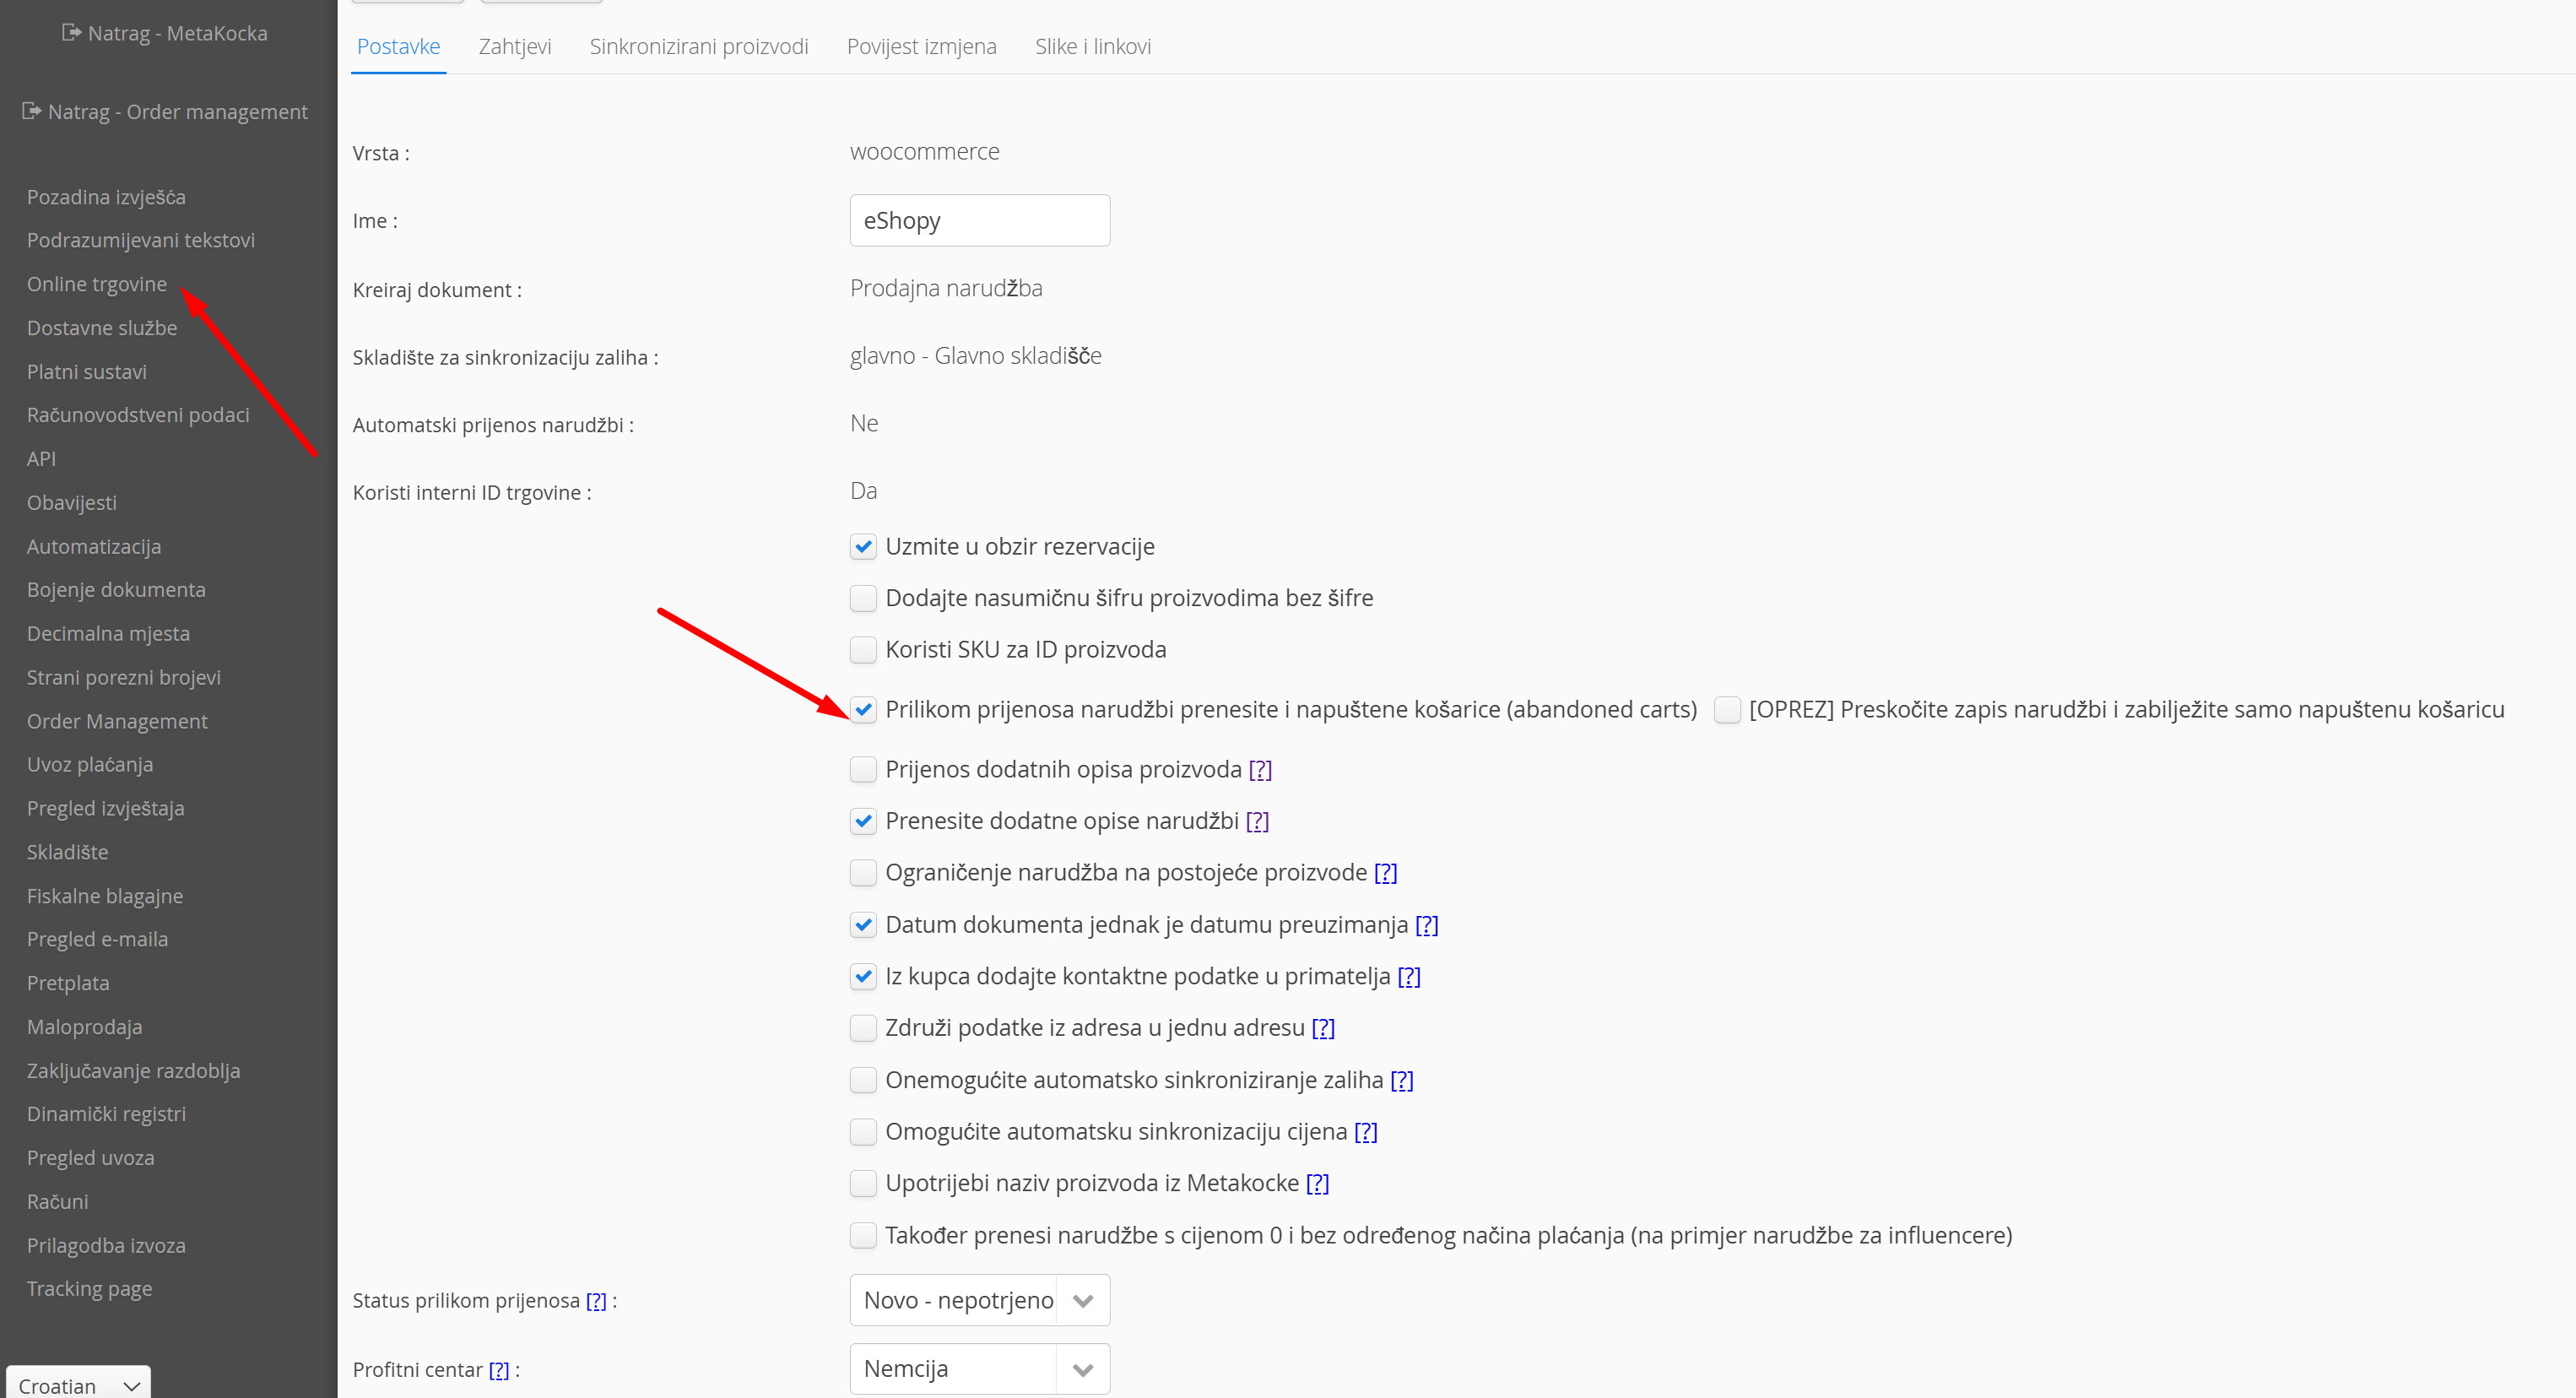This screenshot has height=1398, width=2576.
Task: Open Croatian language selector
Action: click(x=78, y=1385)
